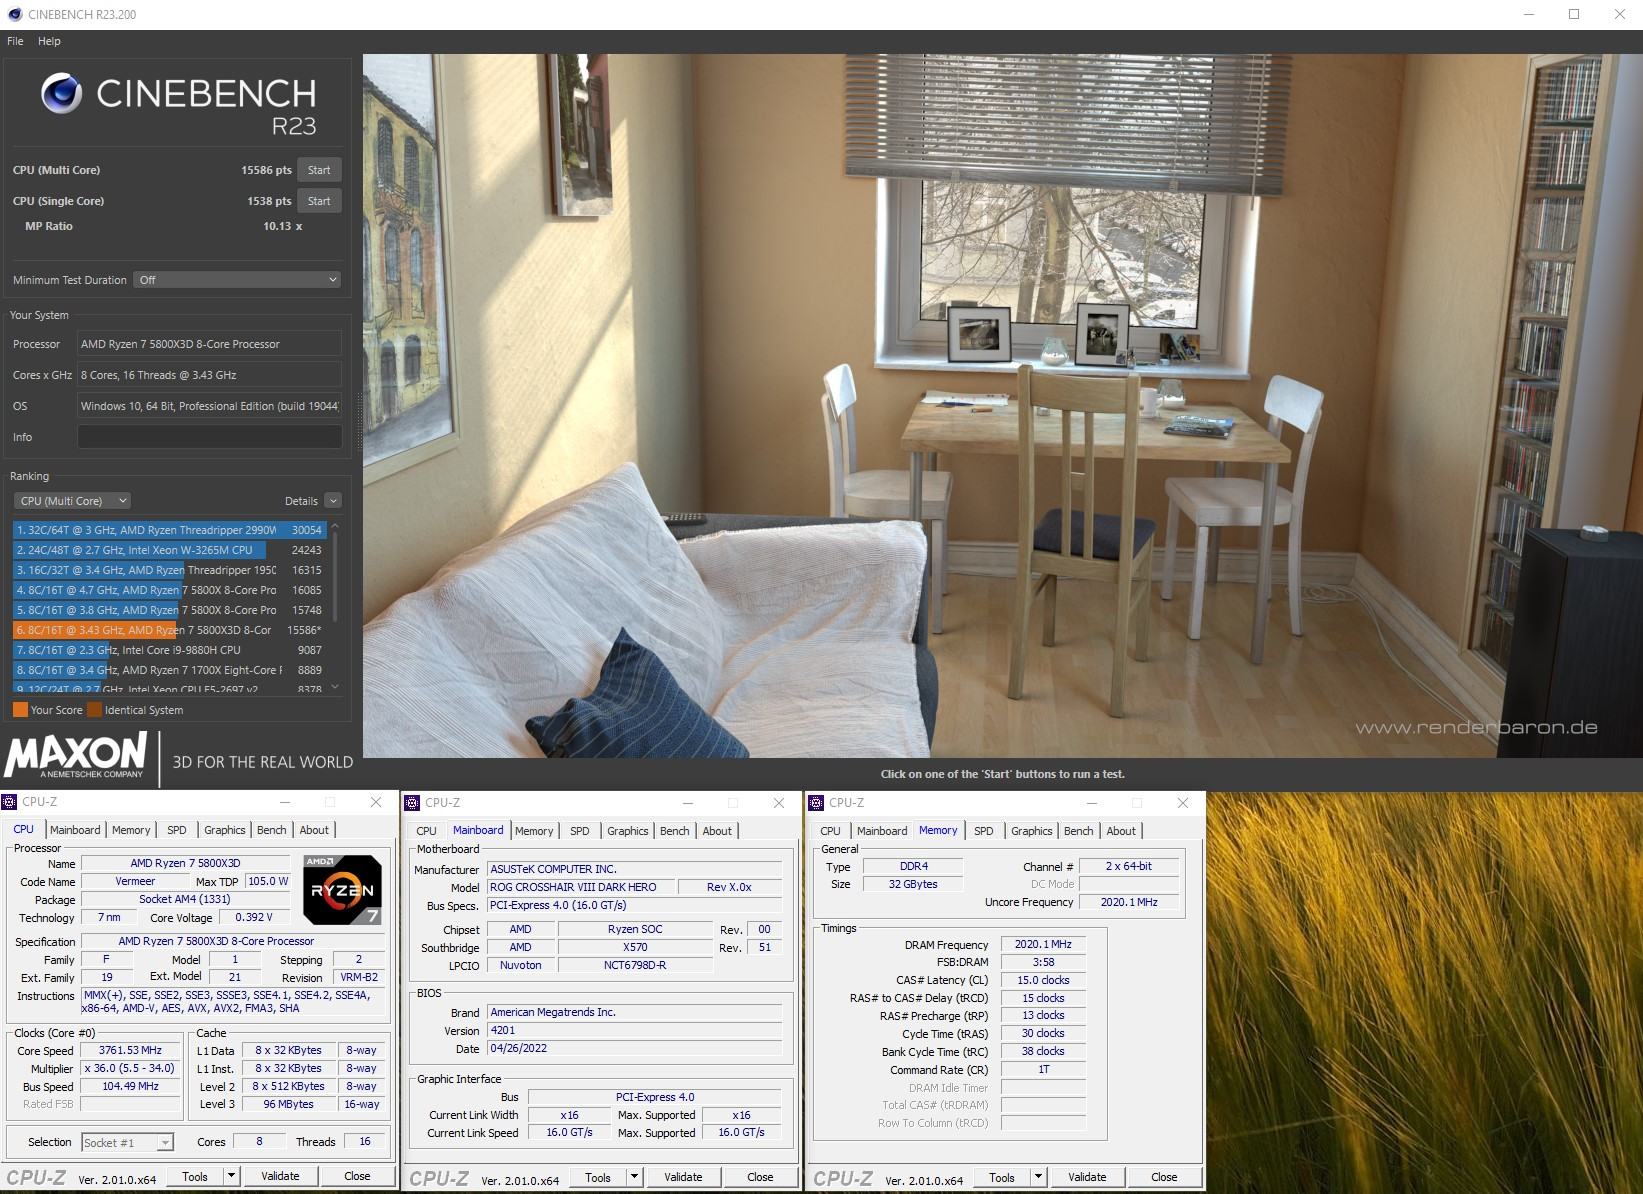
Task: Click Tools button in middle CPU-Z window
Action: point(598,1178)
